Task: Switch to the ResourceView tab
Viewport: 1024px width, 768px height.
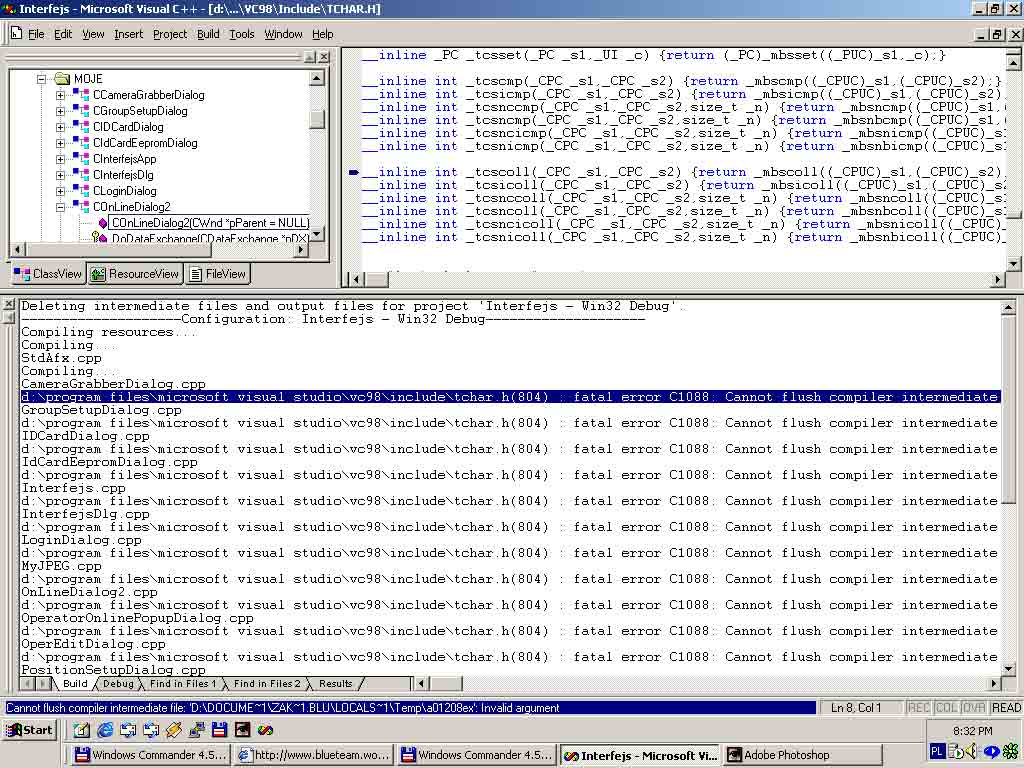Action: (135, 274)
